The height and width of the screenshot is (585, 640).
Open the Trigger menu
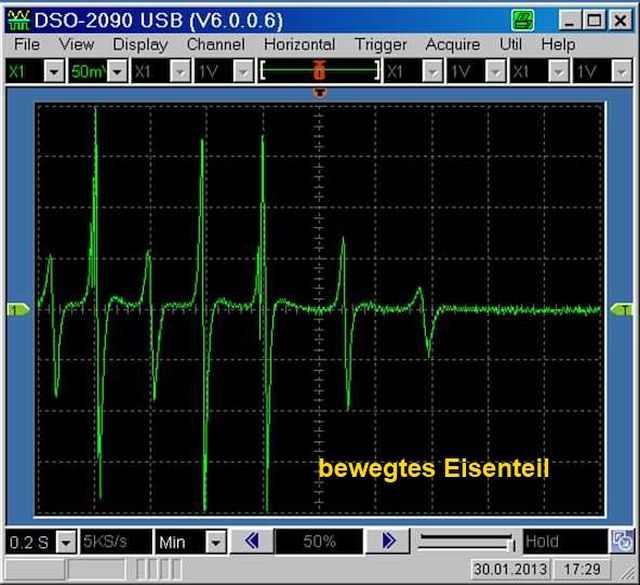coord(380,44)
